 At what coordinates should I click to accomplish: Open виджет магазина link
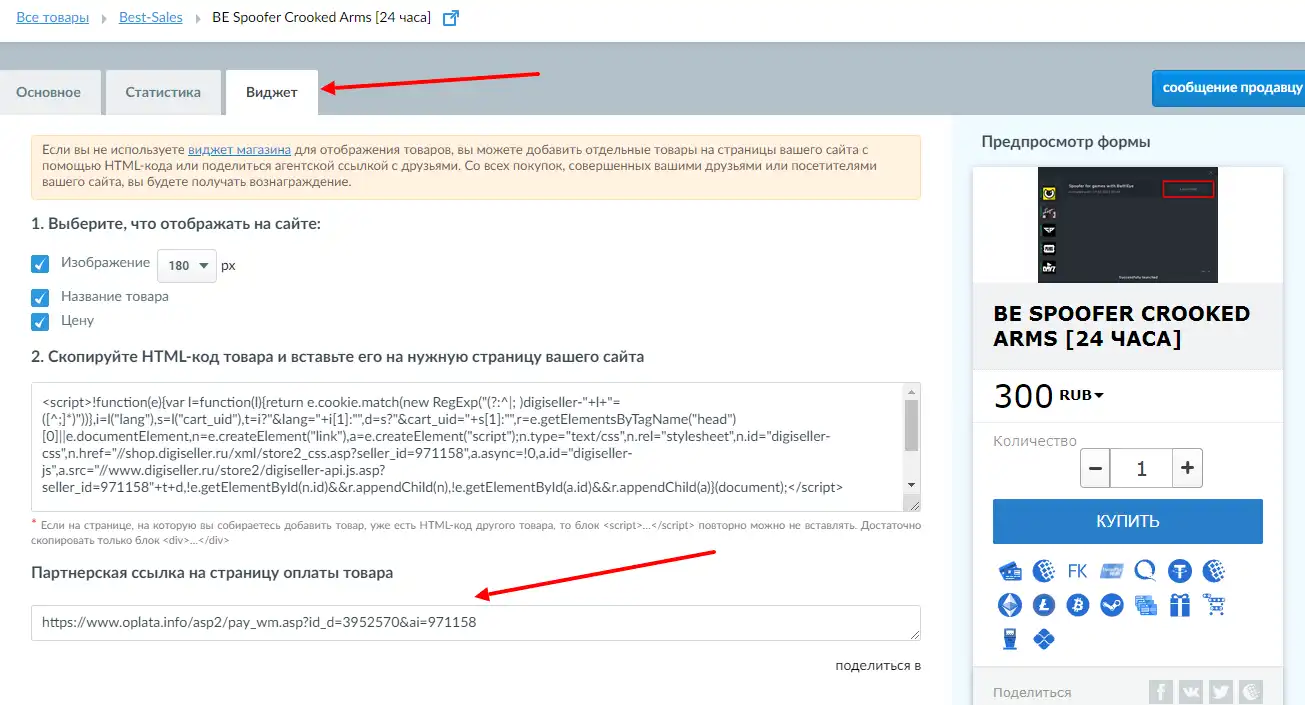240,149
